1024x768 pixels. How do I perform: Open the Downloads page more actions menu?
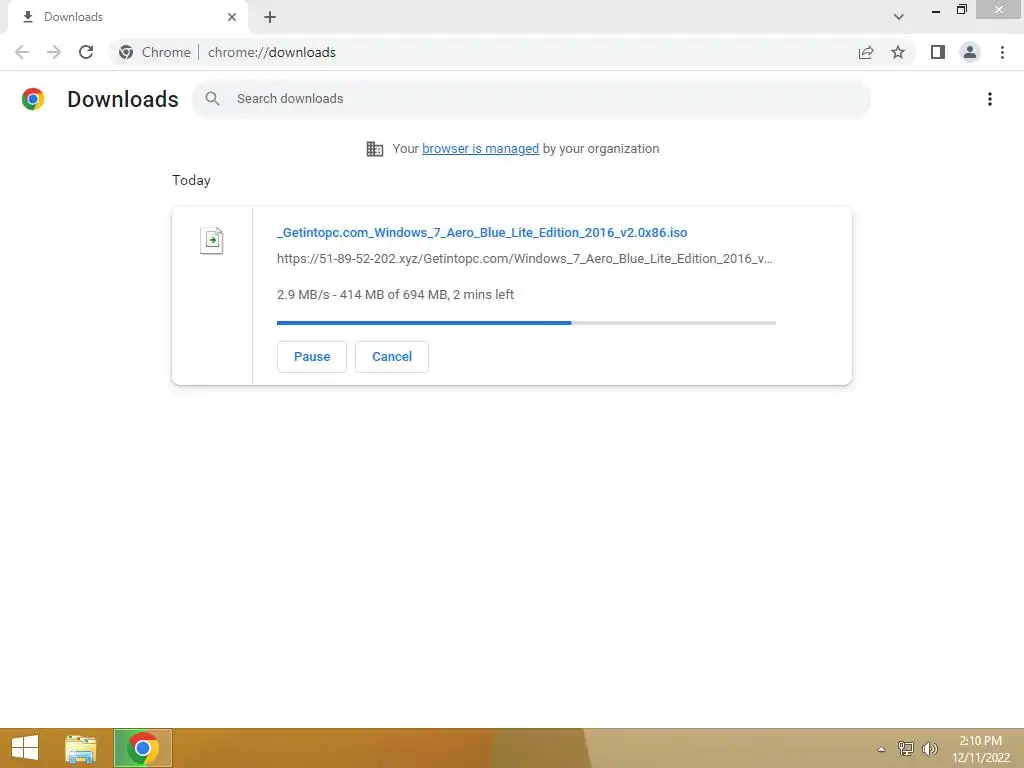tap(990, 99)
